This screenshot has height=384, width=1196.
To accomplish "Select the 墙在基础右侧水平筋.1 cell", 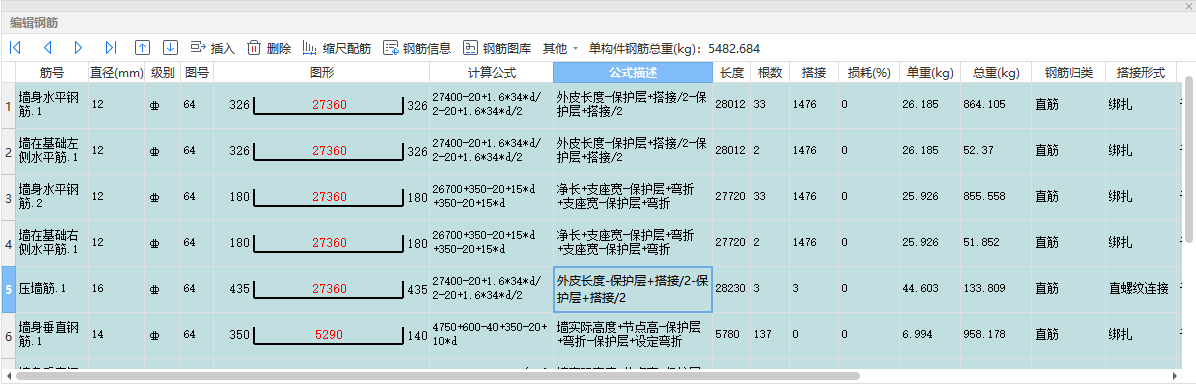I will [52, 243].
